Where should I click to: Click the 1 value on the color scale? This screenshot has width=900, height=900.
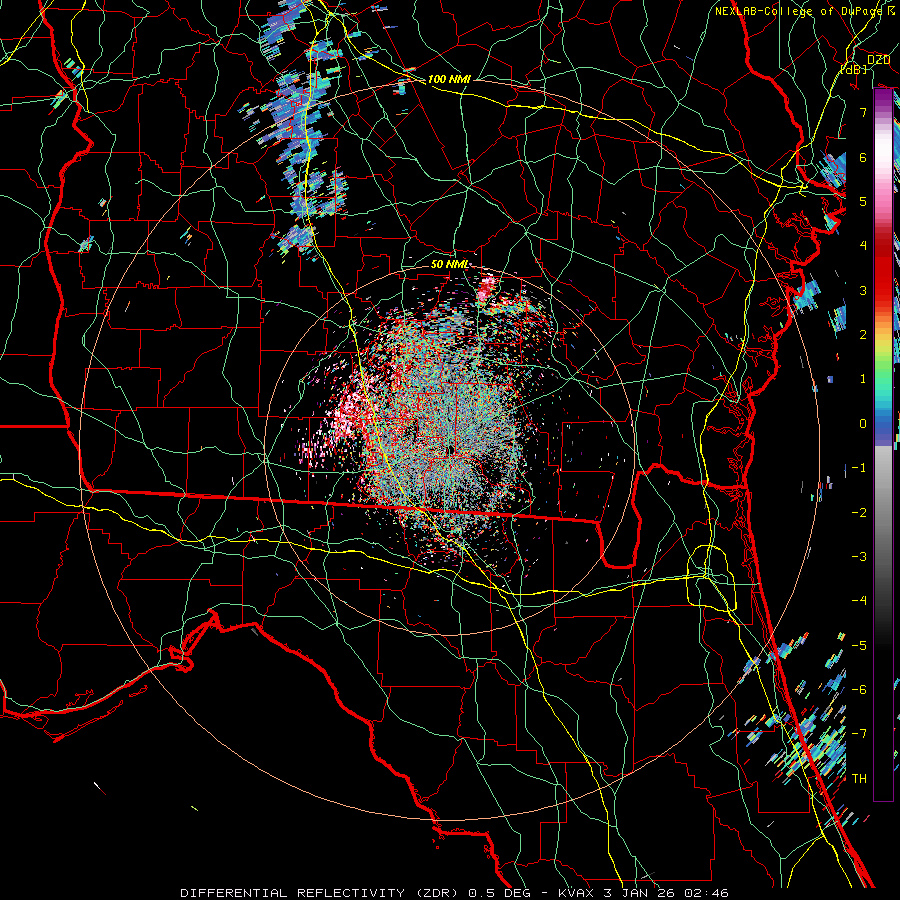click(x=863, y=379)
